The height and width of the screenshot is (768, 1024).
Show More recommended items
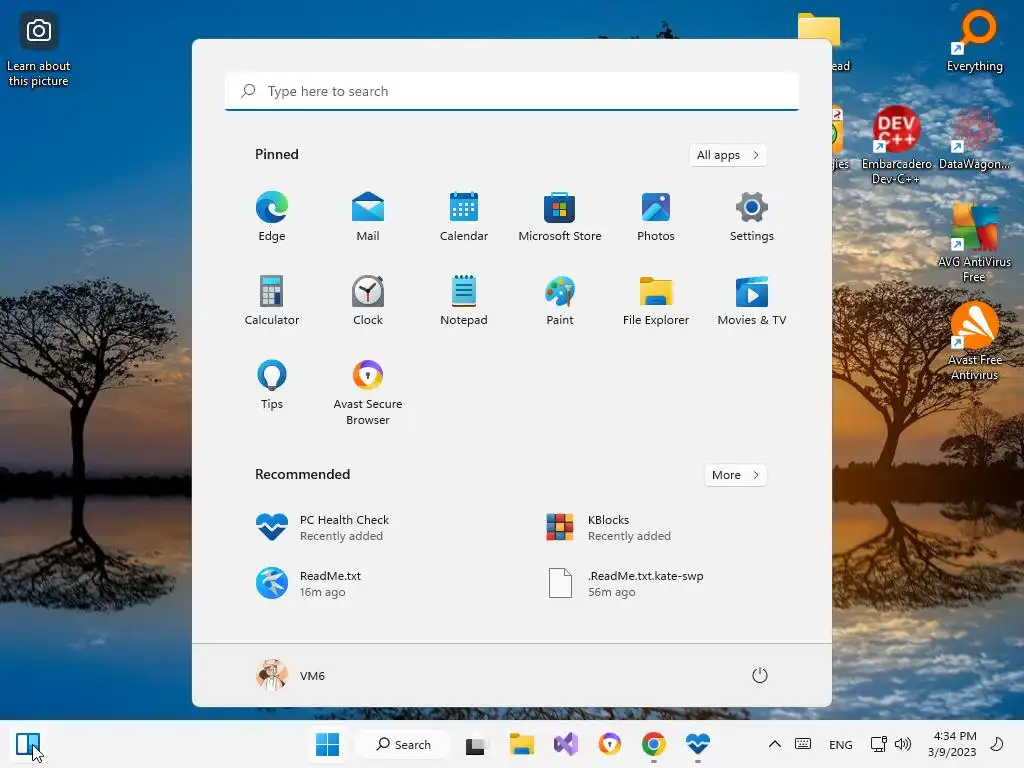pos(735,475)
